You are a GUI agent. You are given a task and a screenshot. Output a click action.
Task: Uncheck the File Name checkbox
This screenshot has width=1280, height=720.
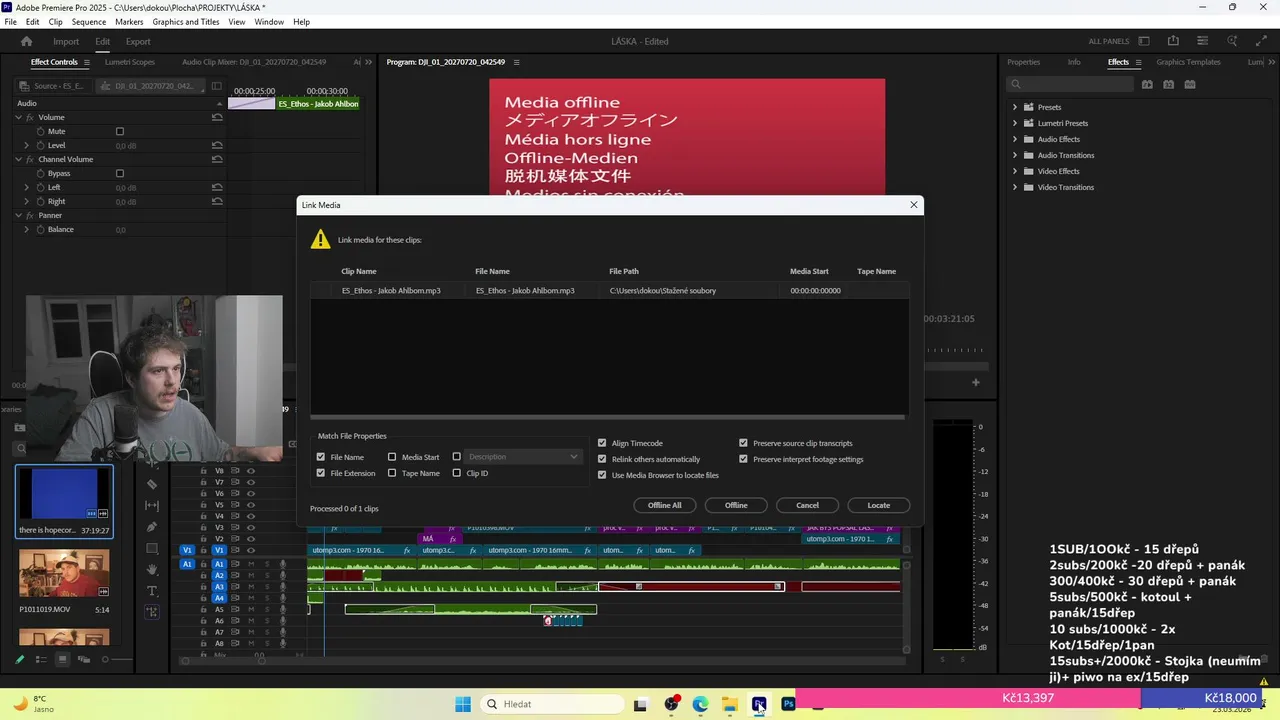[x=321, y=457]
